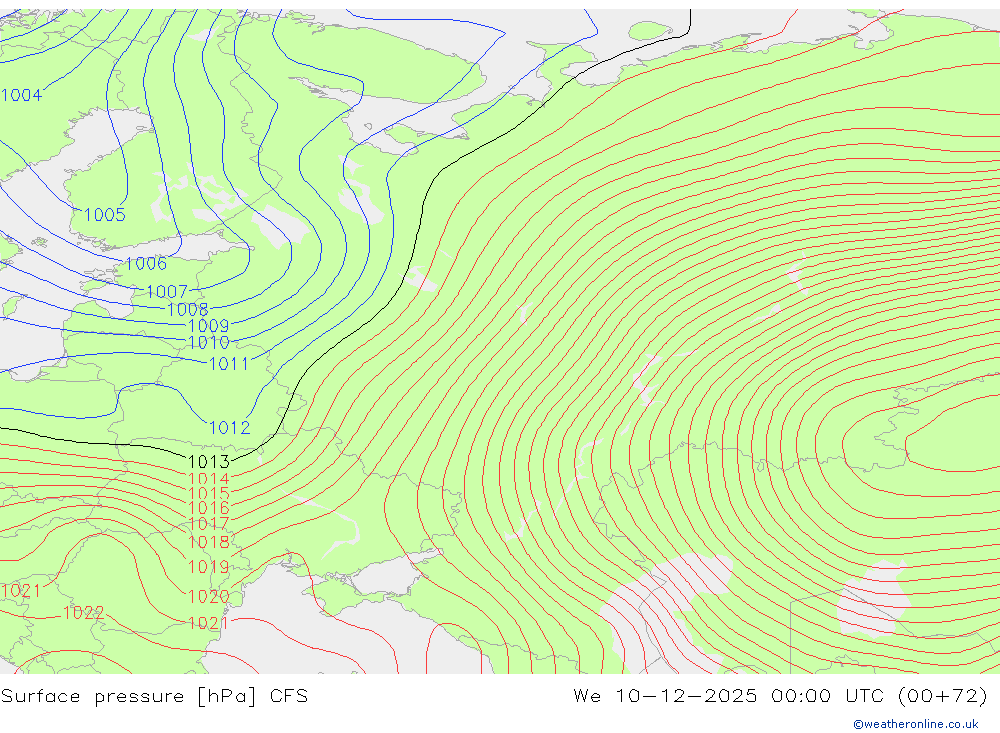Open the weatheronline.co.uk copyright link
This screenshot has width=1000, height=733.
click(916, 724)
